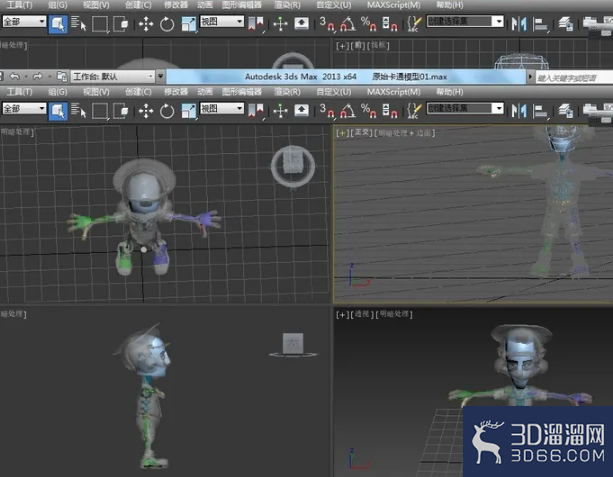Click Align tool in toolbar beneath the title bar
The image size is (613, 477).
tap(541, 111)
